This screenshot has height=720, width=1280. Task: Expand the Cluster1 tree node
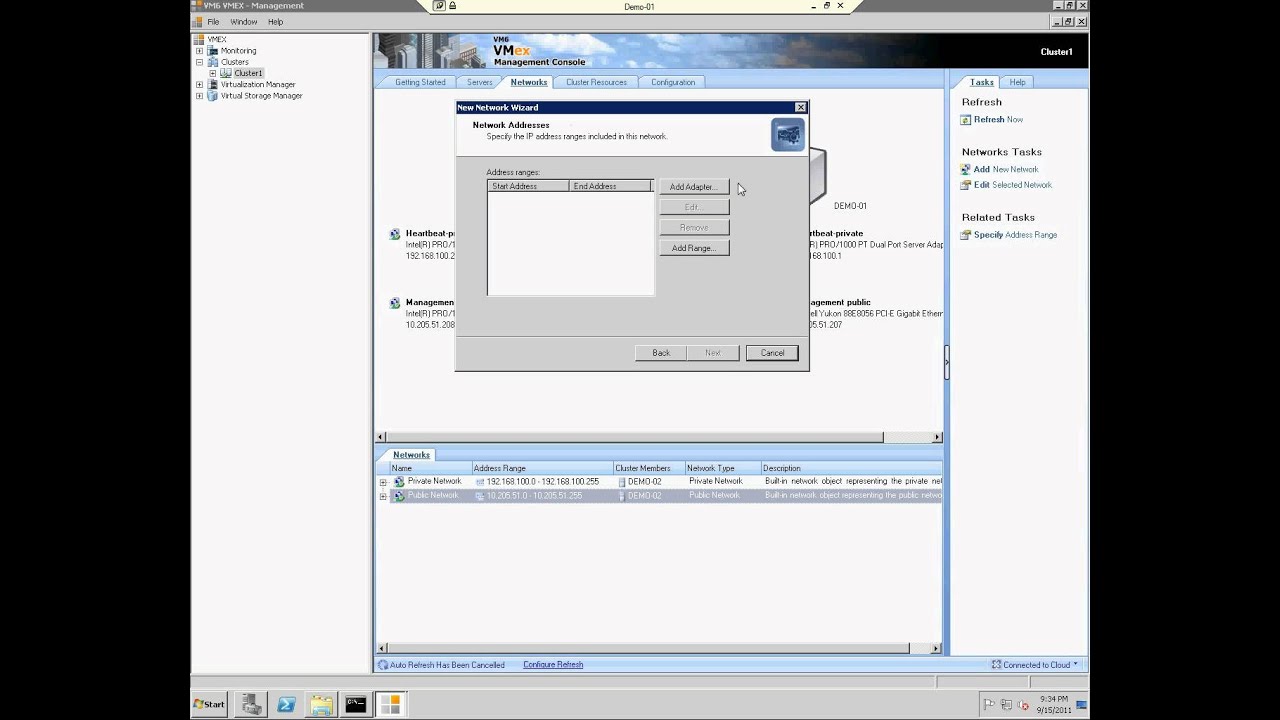pyautogui.click(x=212, y=73)
